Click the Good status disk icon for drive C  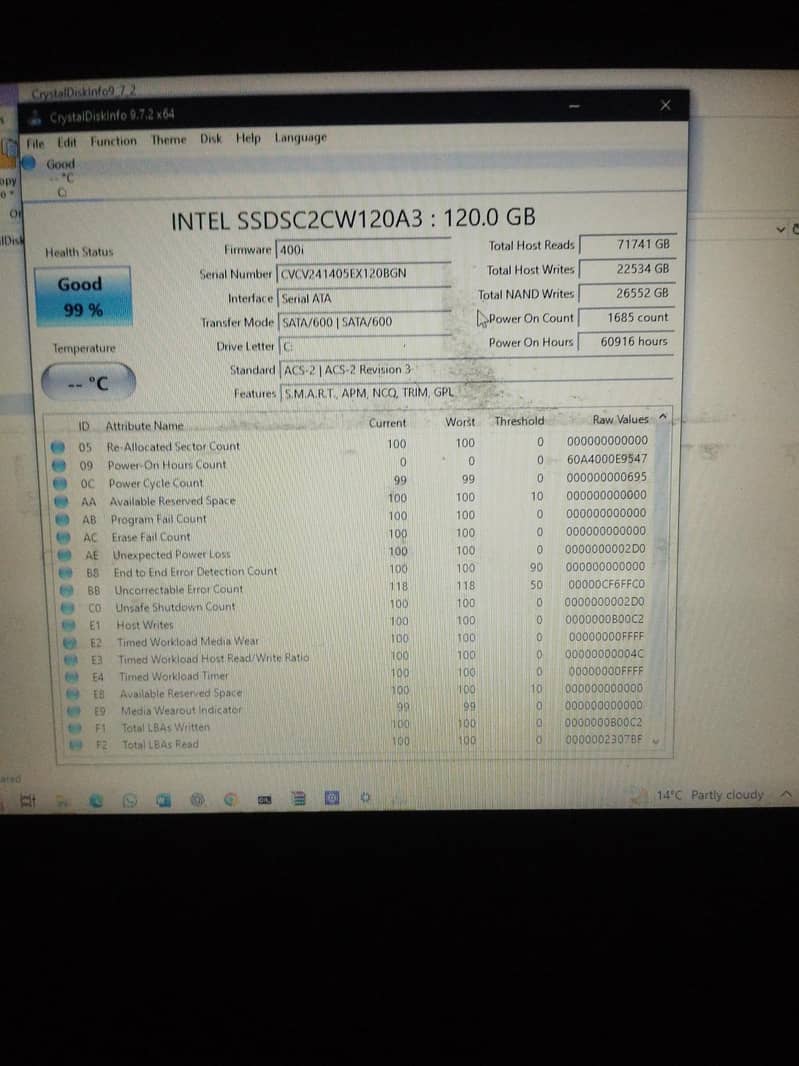point(31,164)
